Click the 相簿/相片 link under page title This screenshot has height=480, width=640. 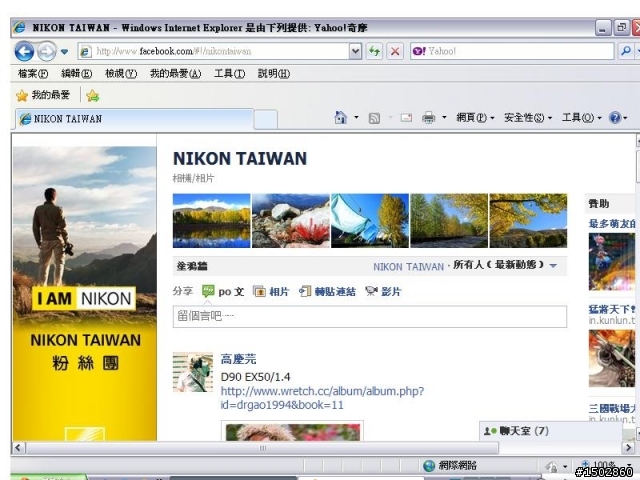pyautogui.click(x=193, y=178)
